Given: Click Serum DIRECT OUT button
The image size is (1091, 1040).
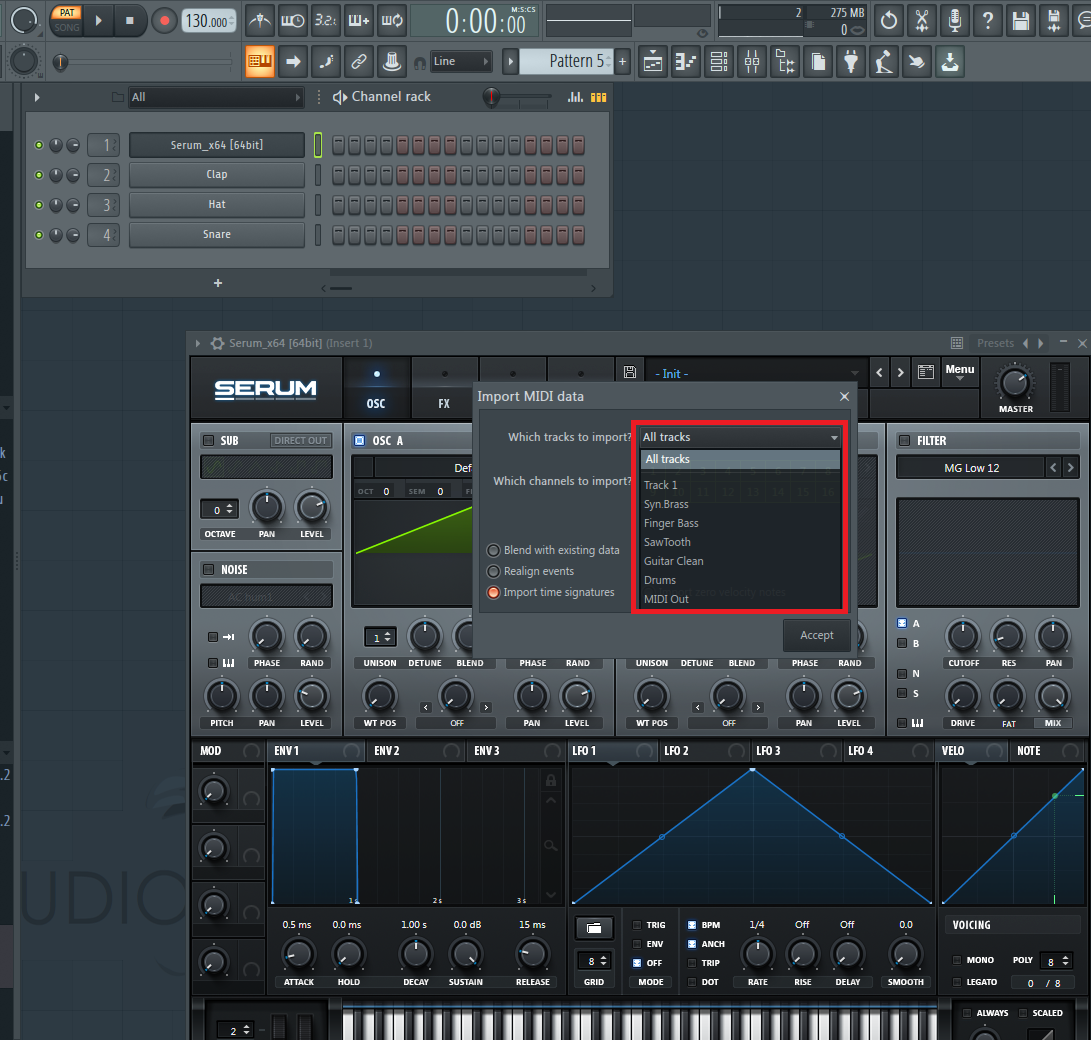Looking at the screenshot, I should tap(300, 440).
